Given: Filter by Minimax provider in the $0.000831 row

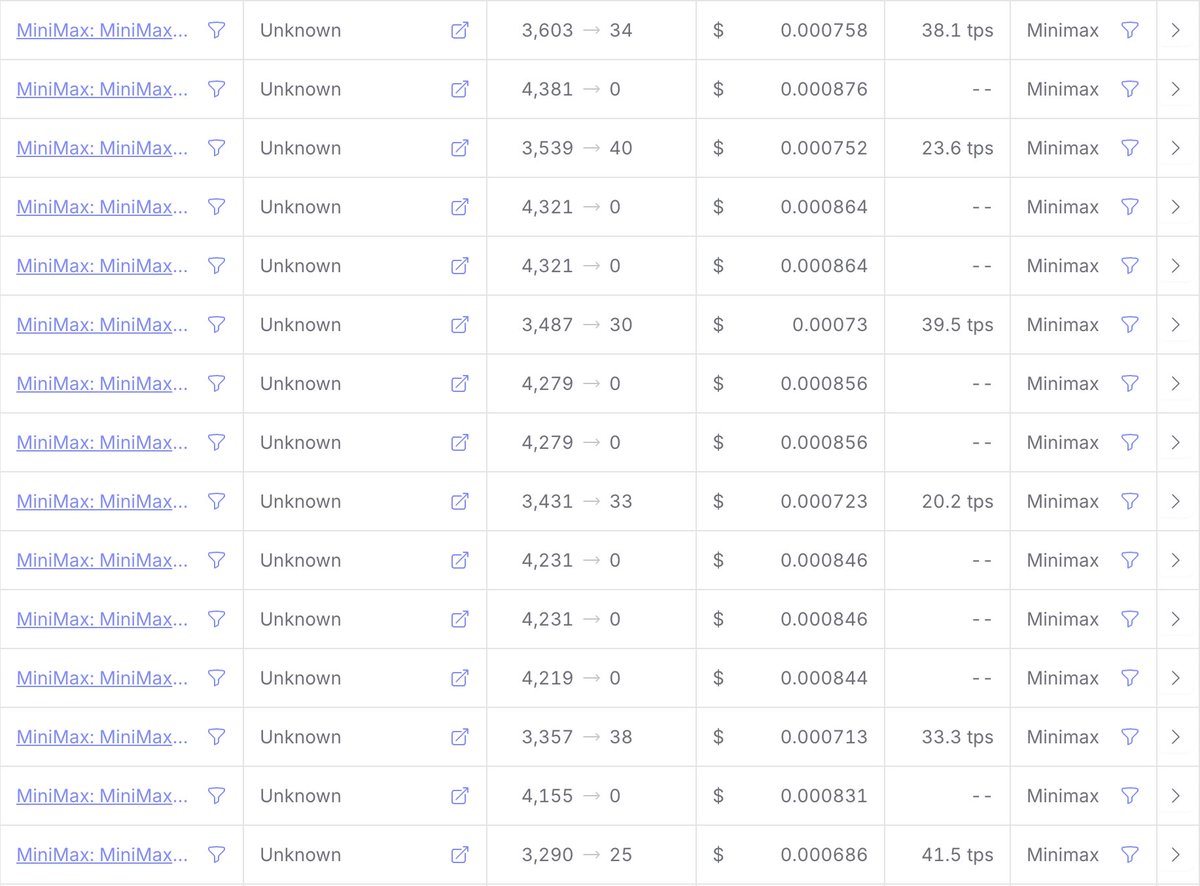Looking at the screenshot, I should (1129, 796).
